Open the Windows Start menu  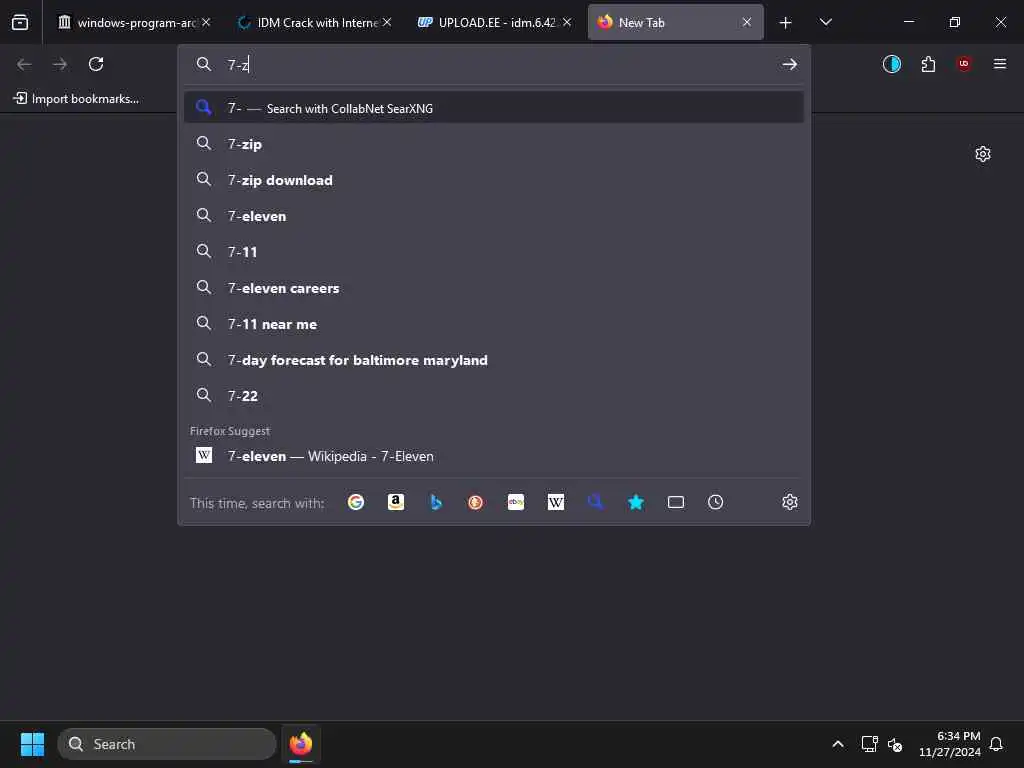pyautogui.click(x=32, y=744)
